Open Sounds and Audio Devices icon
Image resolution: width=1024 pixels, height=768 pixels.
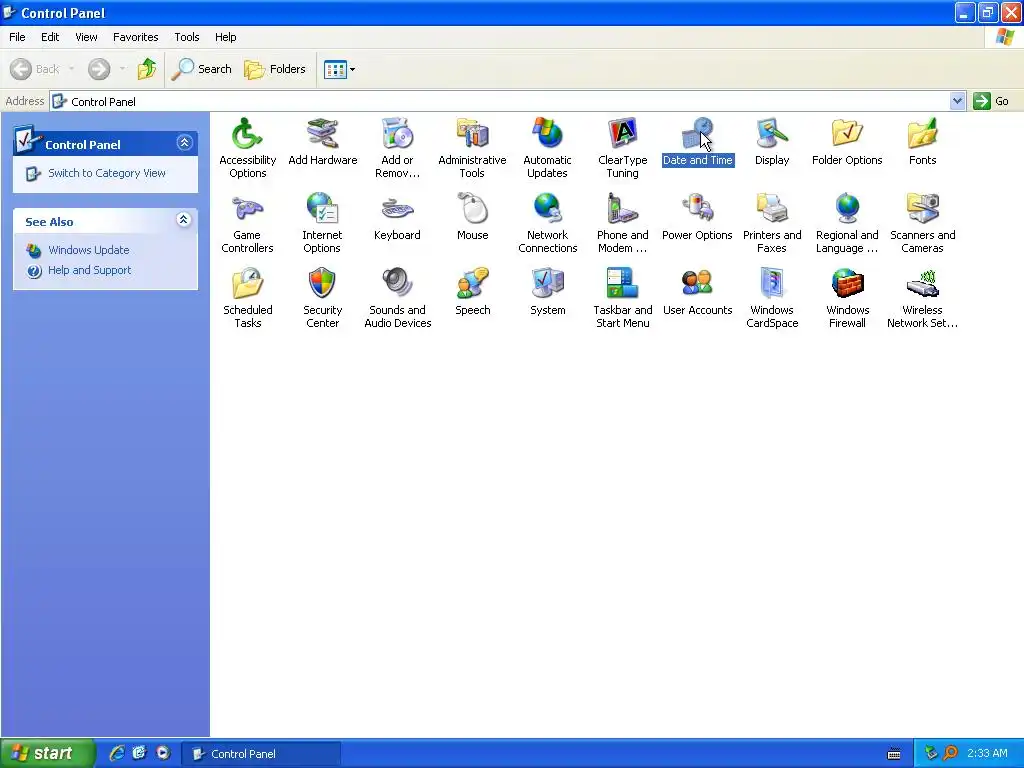[397, 284]
